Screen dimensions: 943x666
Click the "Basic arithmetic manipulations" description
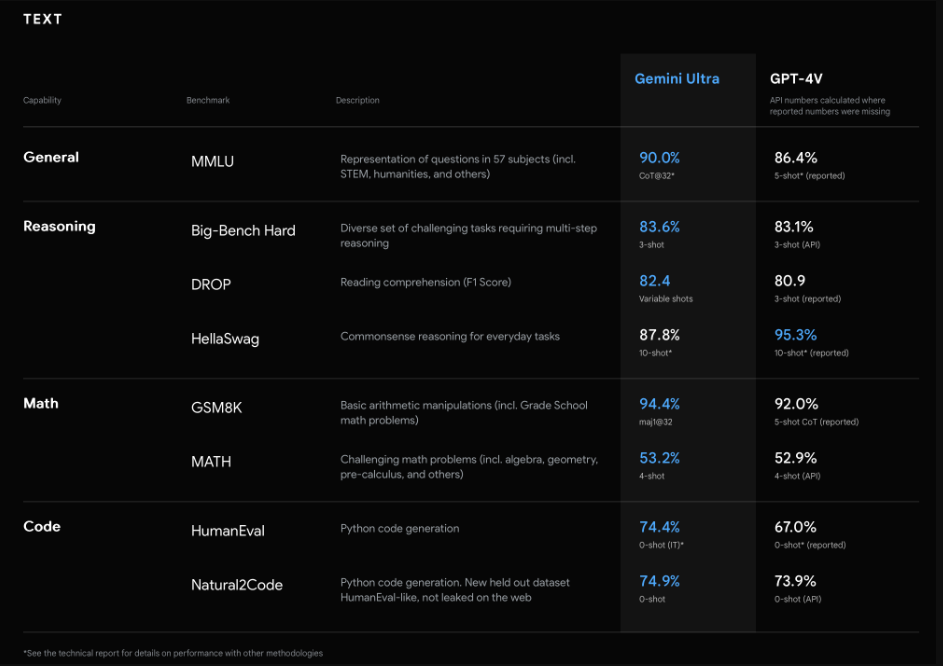[x=464, y=413]
